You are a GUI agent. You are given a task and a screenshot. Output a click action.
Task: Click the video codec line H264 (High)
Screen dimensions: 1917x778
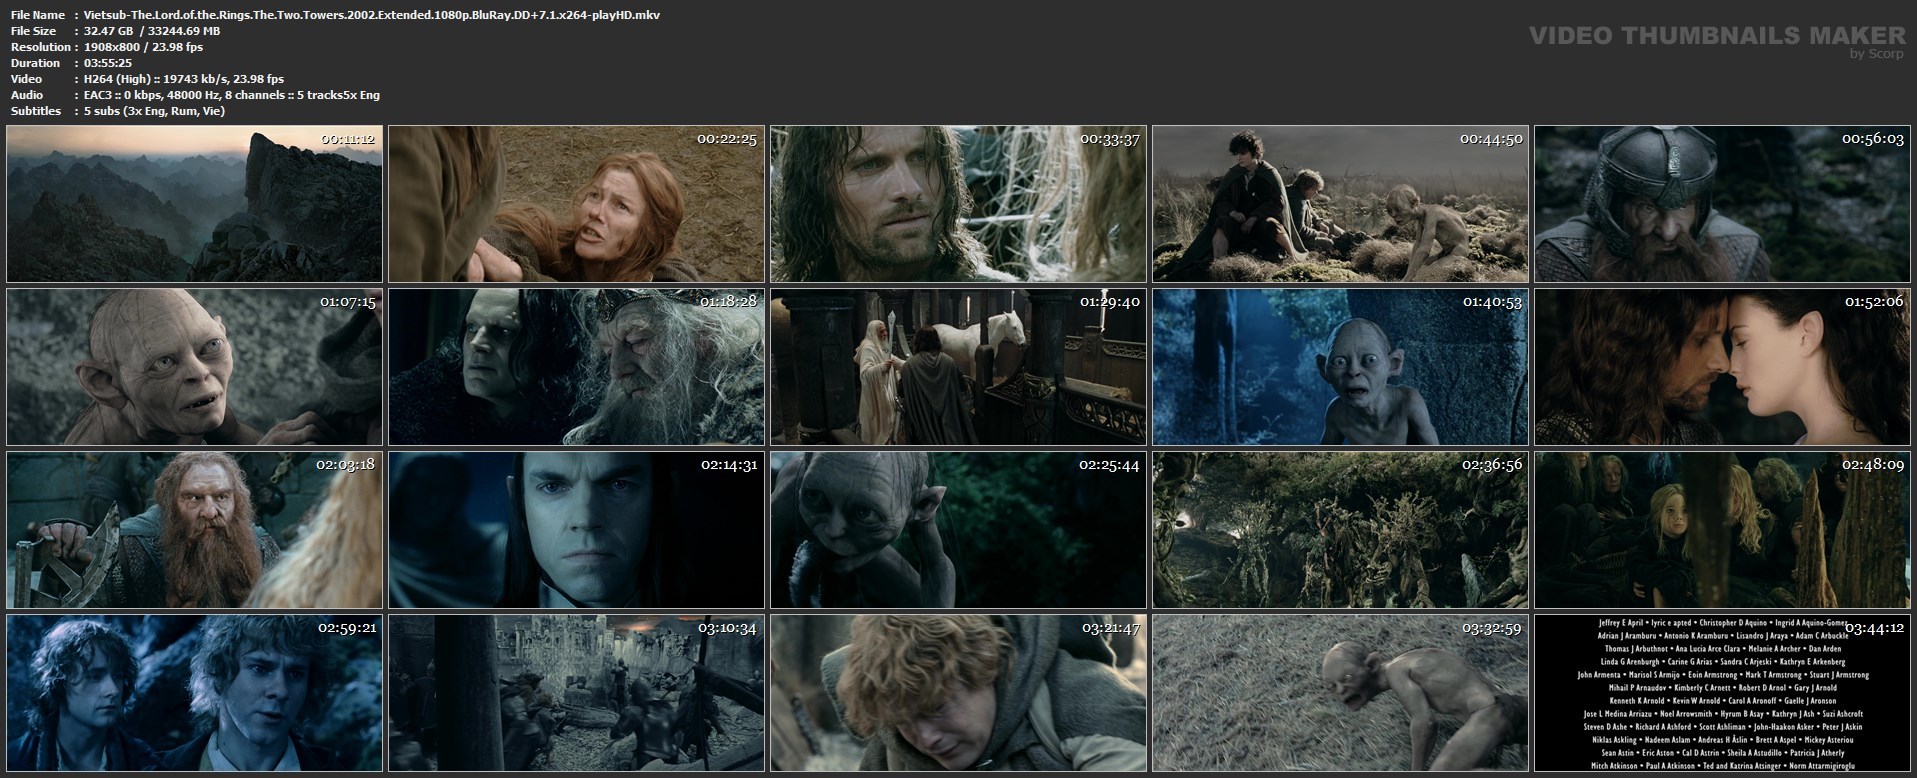[184, 79]
